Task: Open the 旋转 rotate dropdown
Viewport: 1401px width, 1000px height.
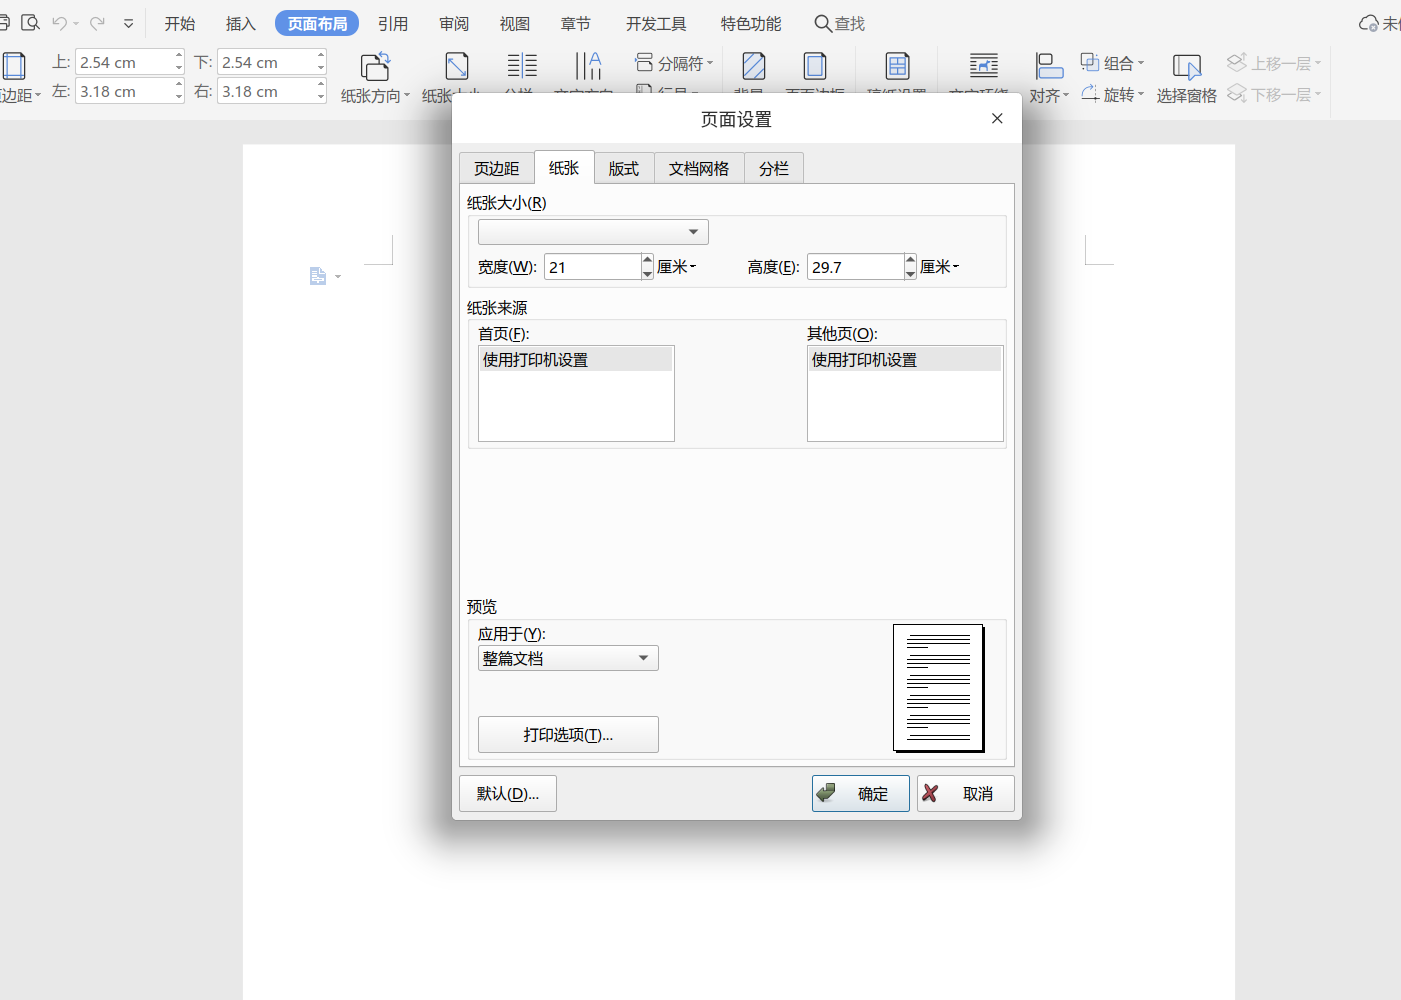Action: (1112, 94)
